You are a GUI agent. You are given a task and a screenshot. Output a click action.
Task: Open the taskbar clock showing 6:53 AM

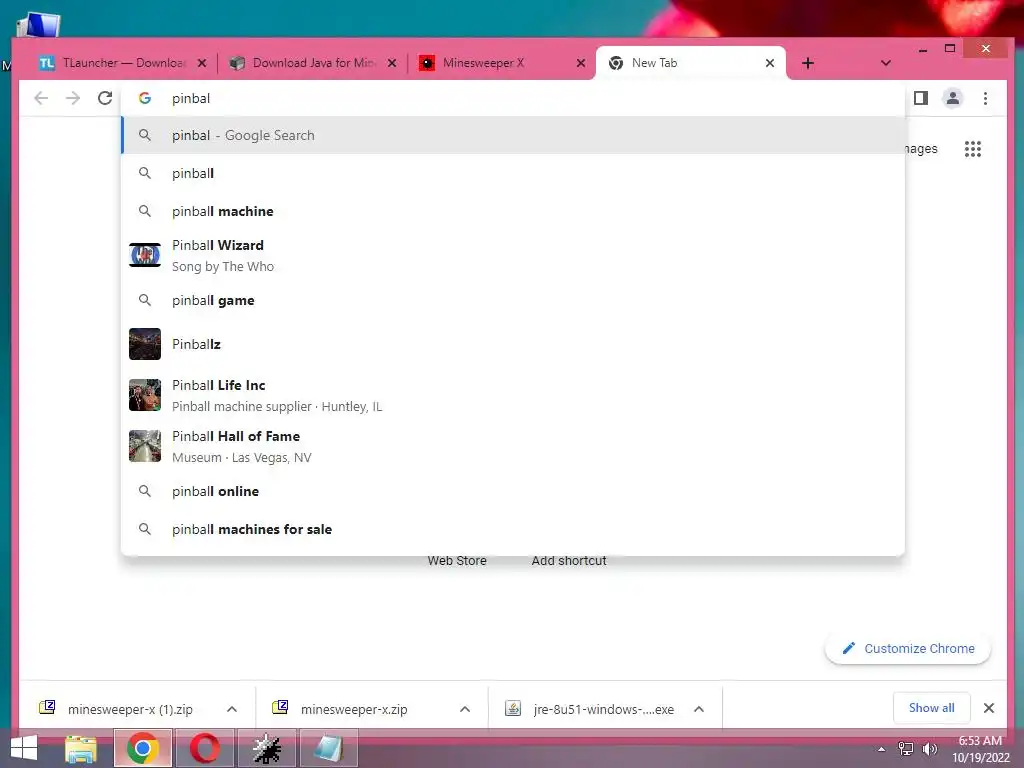[980, 749]
